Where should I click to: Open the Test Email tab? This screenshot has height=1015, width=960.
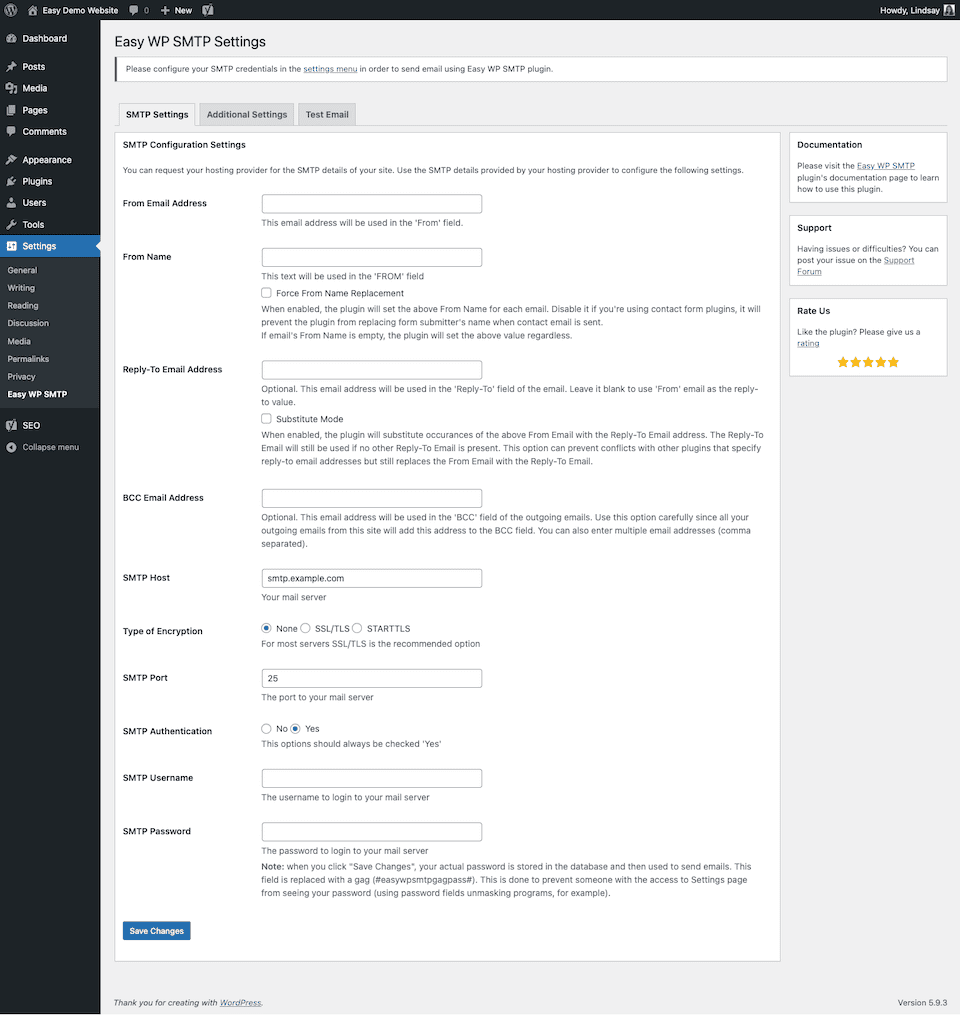[x=327, y=115]
